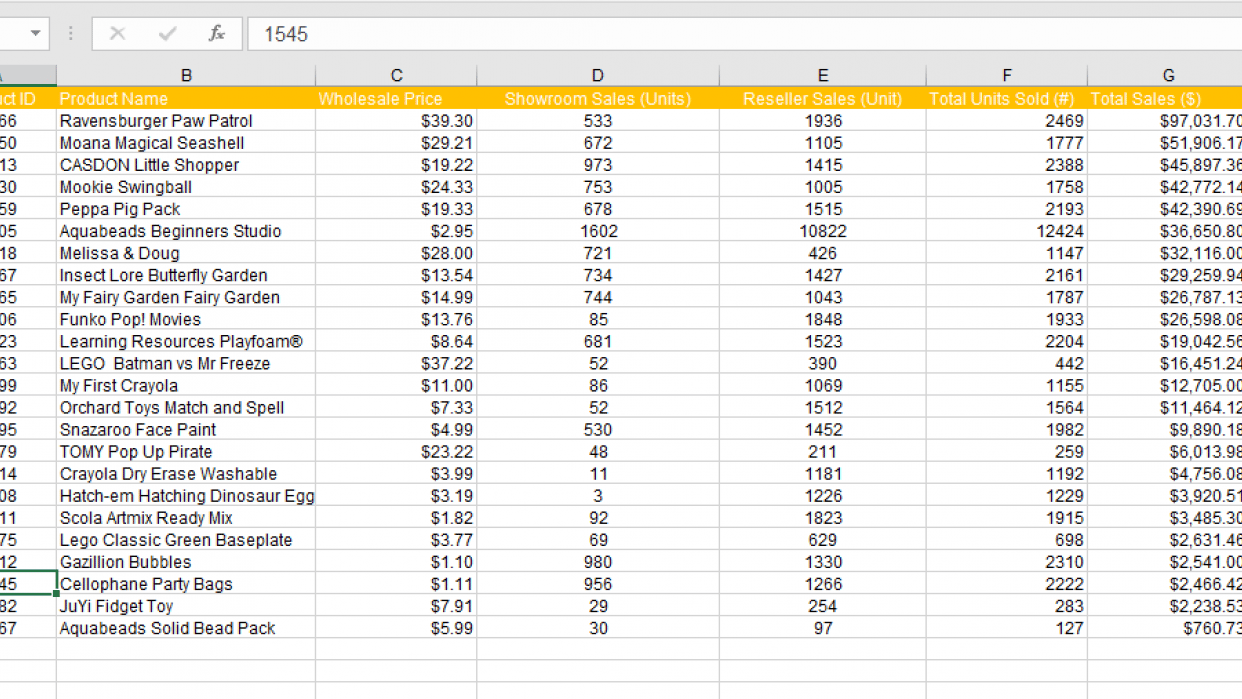Select the "LEGO Batman vs Mr Freeze" cell

pos(186,363)
